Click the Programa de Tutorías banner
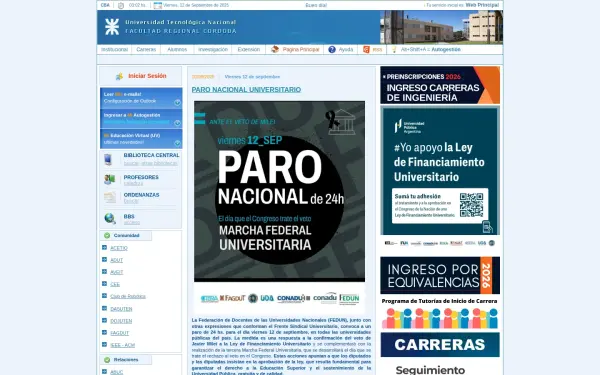This screenshot has width=600, height=375. (x=440, y=313)
